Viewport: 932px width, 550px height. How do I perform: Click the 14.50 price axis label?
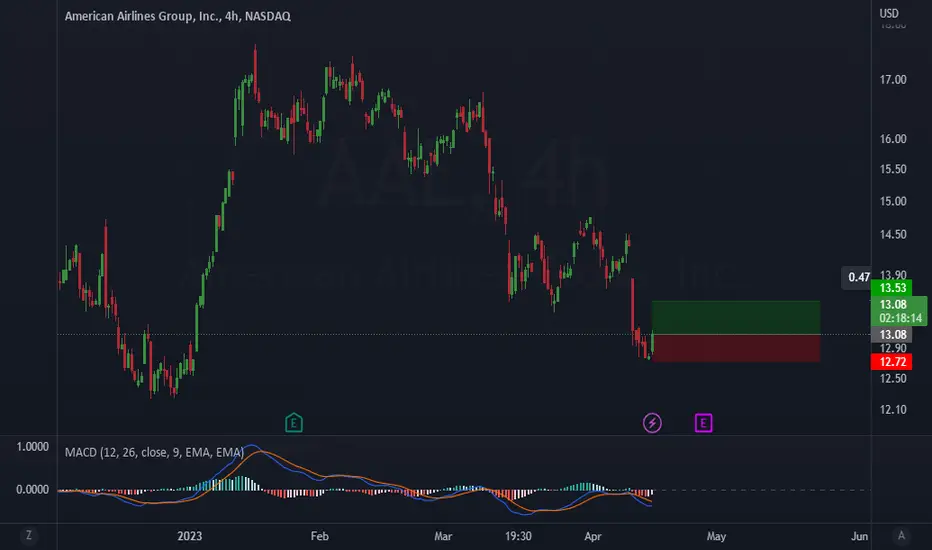[893, 235]
